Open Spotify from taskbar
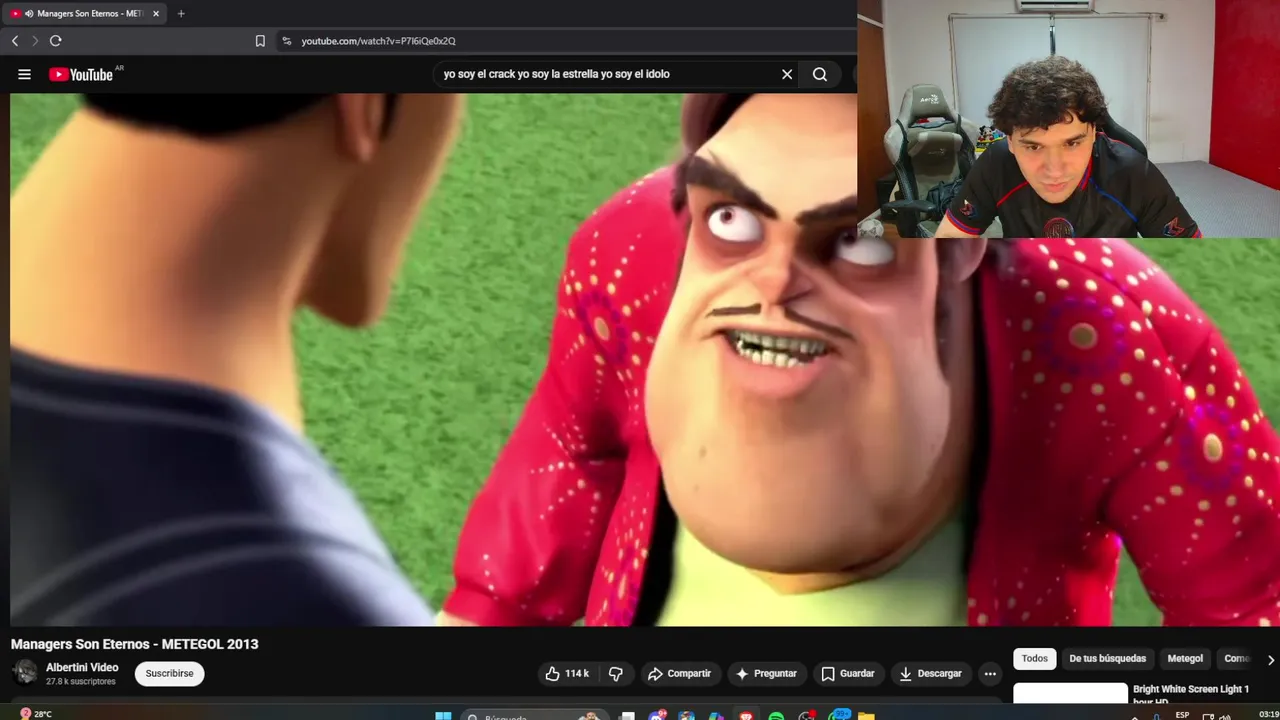 (777, 716)
